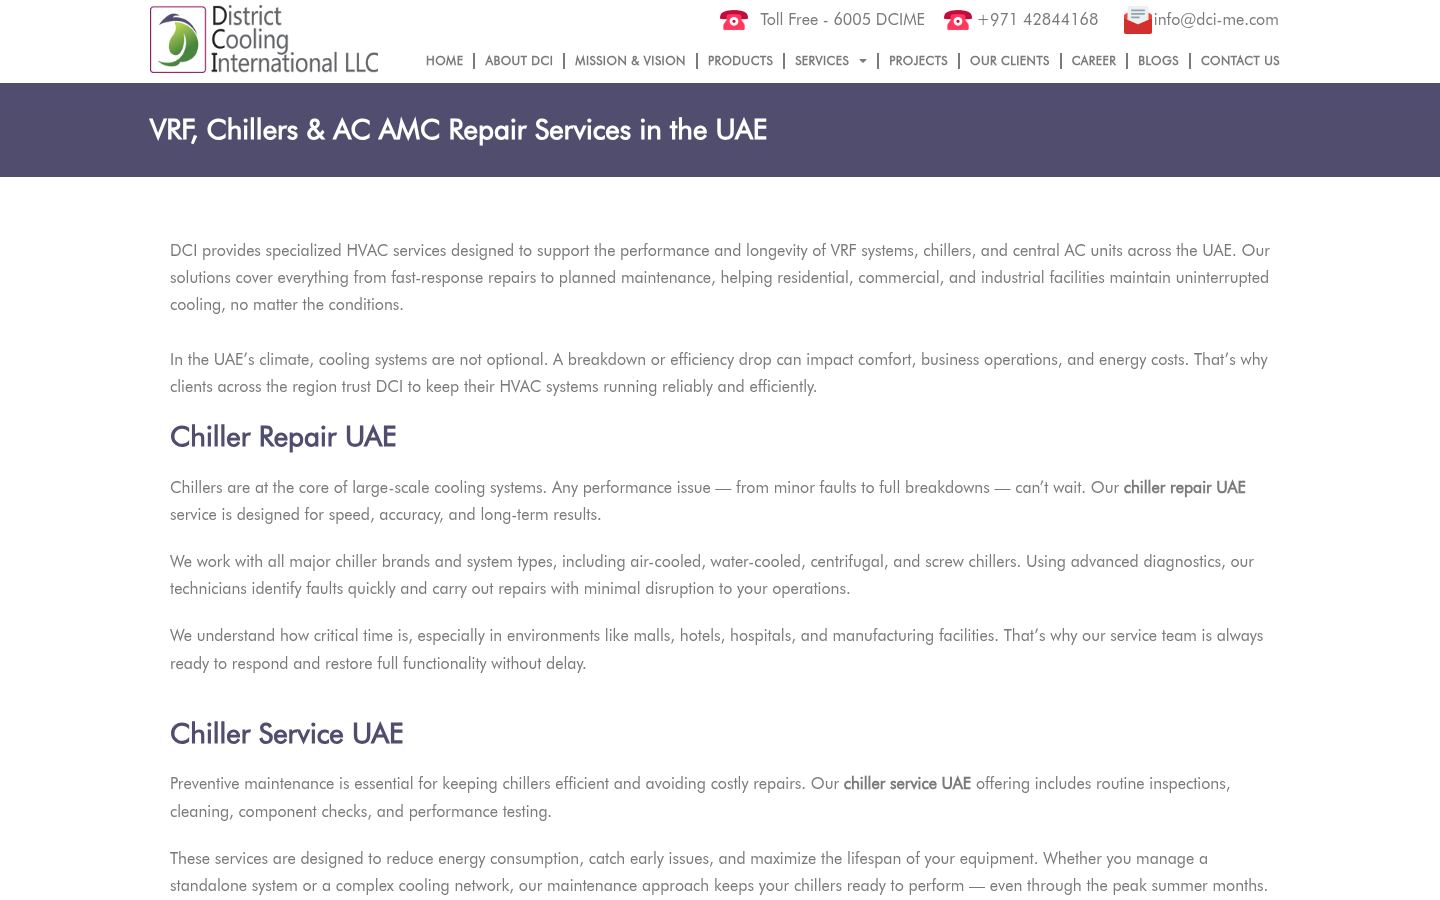This screenshot has height=900, width=1440.
Task: Click the bold 'chiller repair UAE' text
Action: click(1184, 488)
